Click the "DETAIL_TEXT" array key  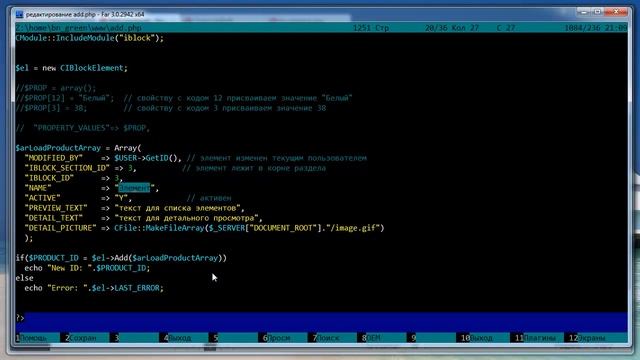click(53, 218)
